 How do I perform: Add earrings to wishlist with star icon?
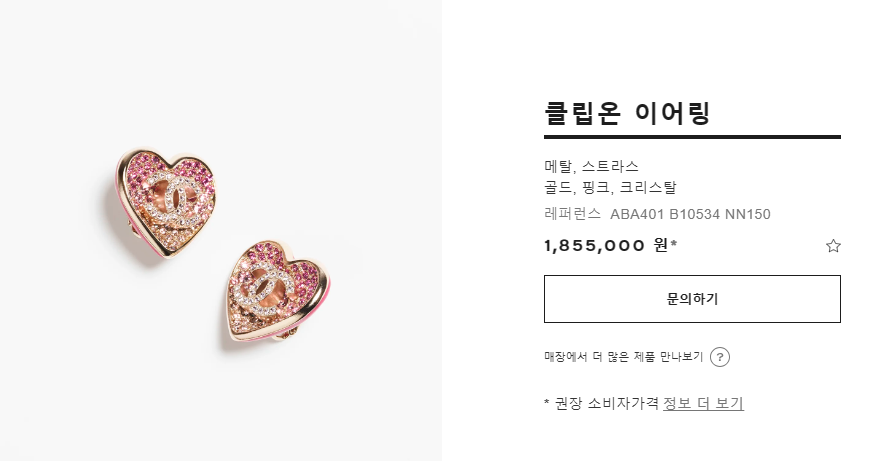point(833,246)
